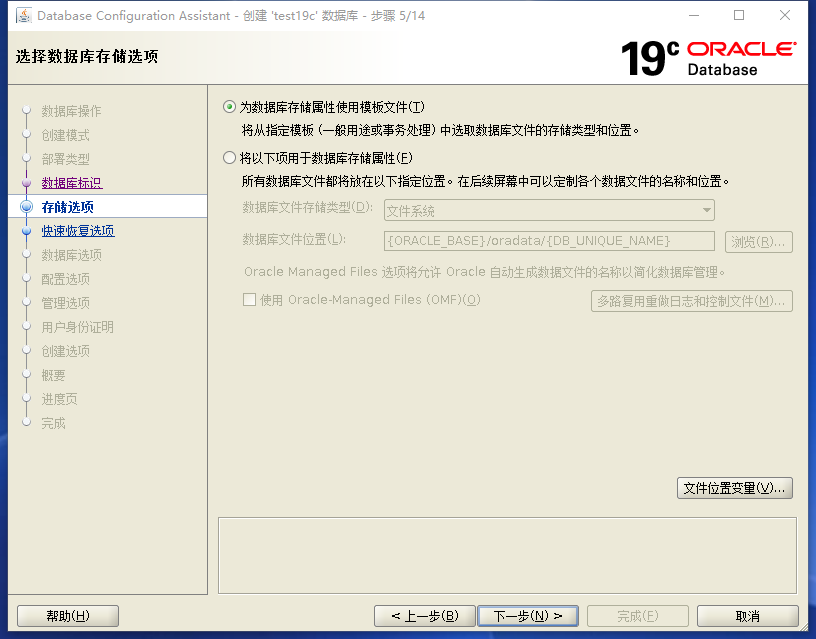Open the 数据库文件存储类型 dropdown
This screenshot has width=816, height=639.
tap(549, 211)
